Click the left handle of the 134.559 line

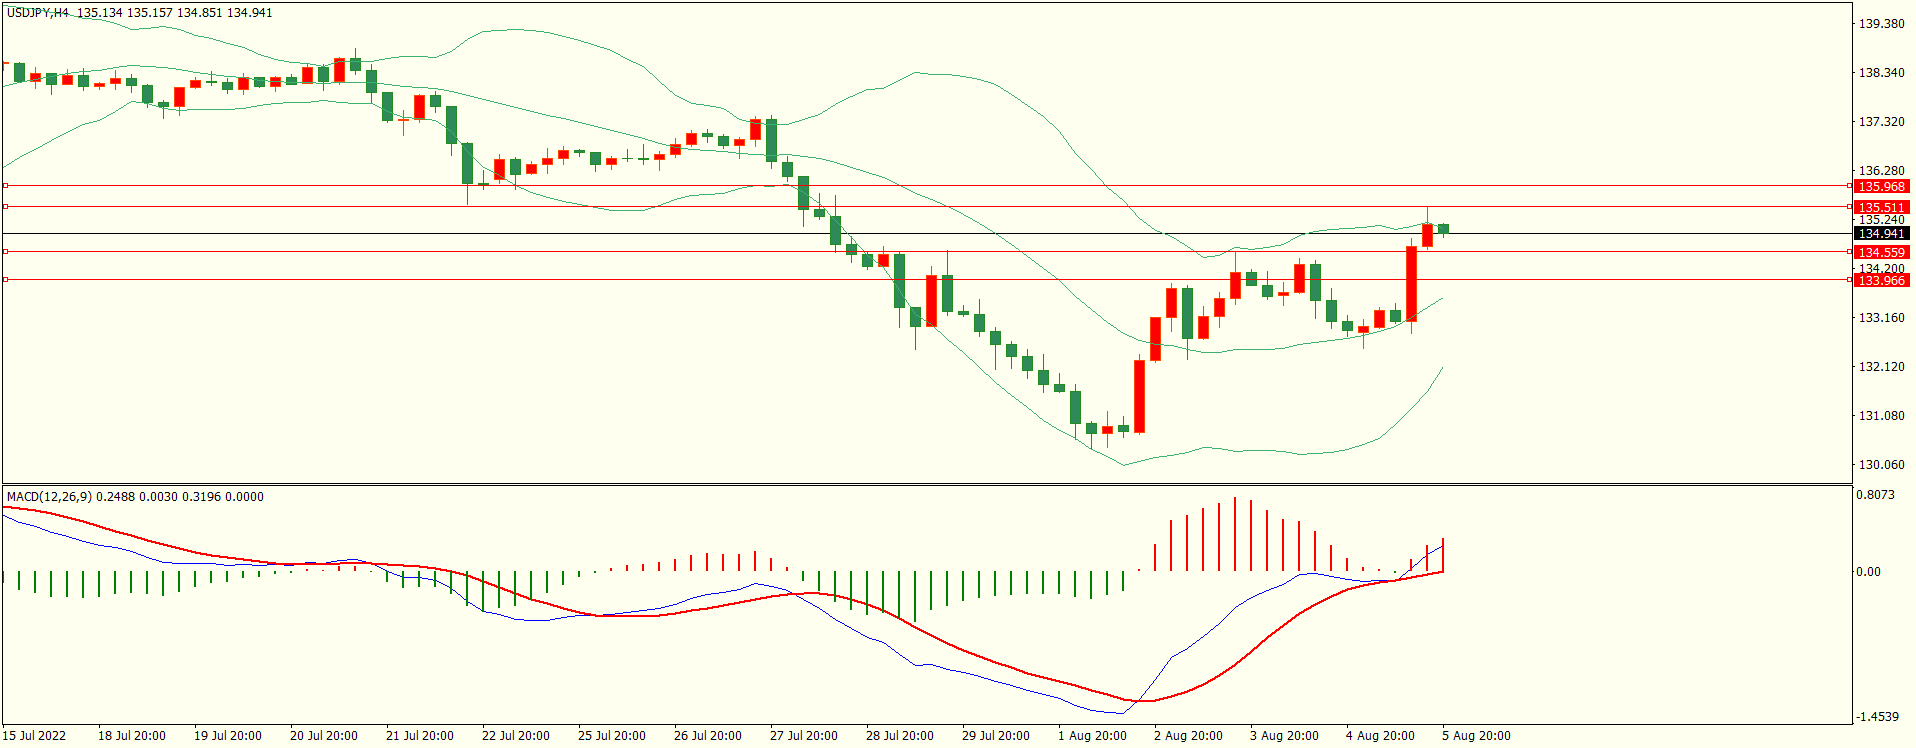pyautogui.click(x=5, y=252)
